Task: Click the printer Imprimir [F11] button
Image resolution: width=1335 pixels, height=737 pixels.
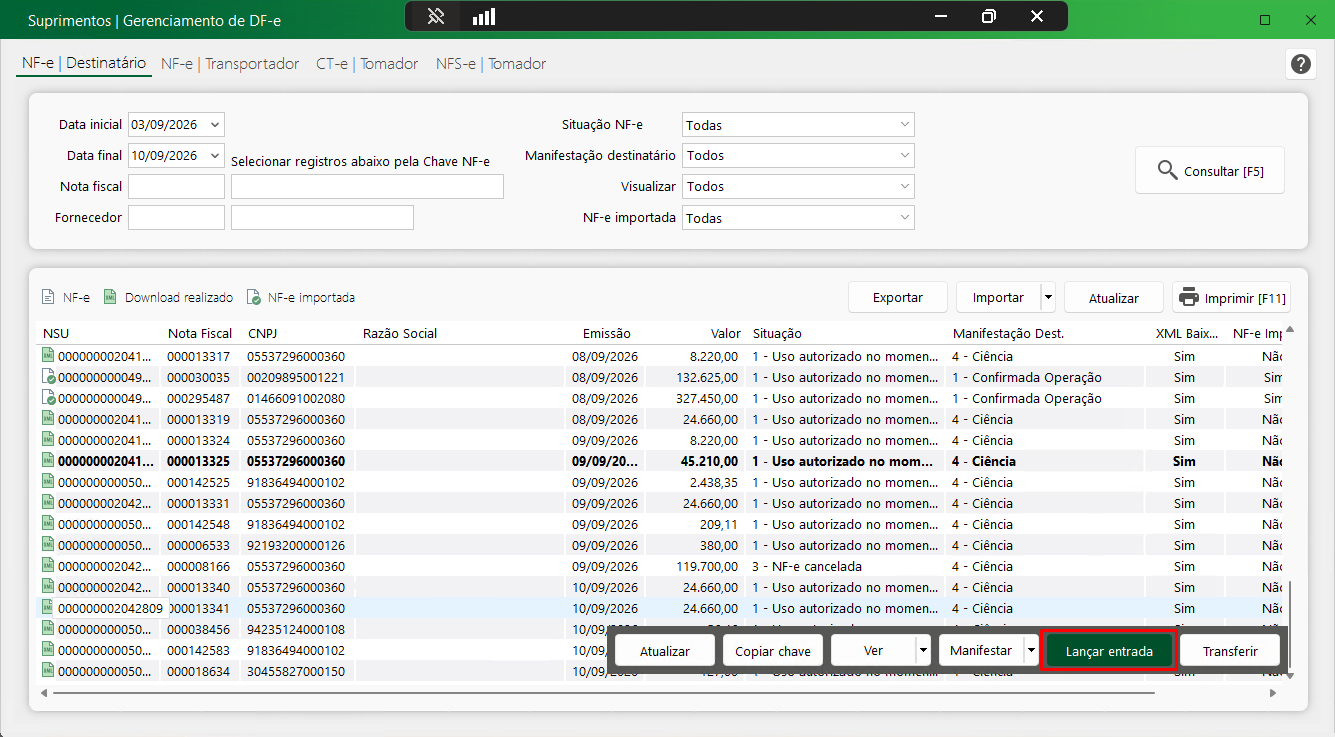Action: point(1231,298)
